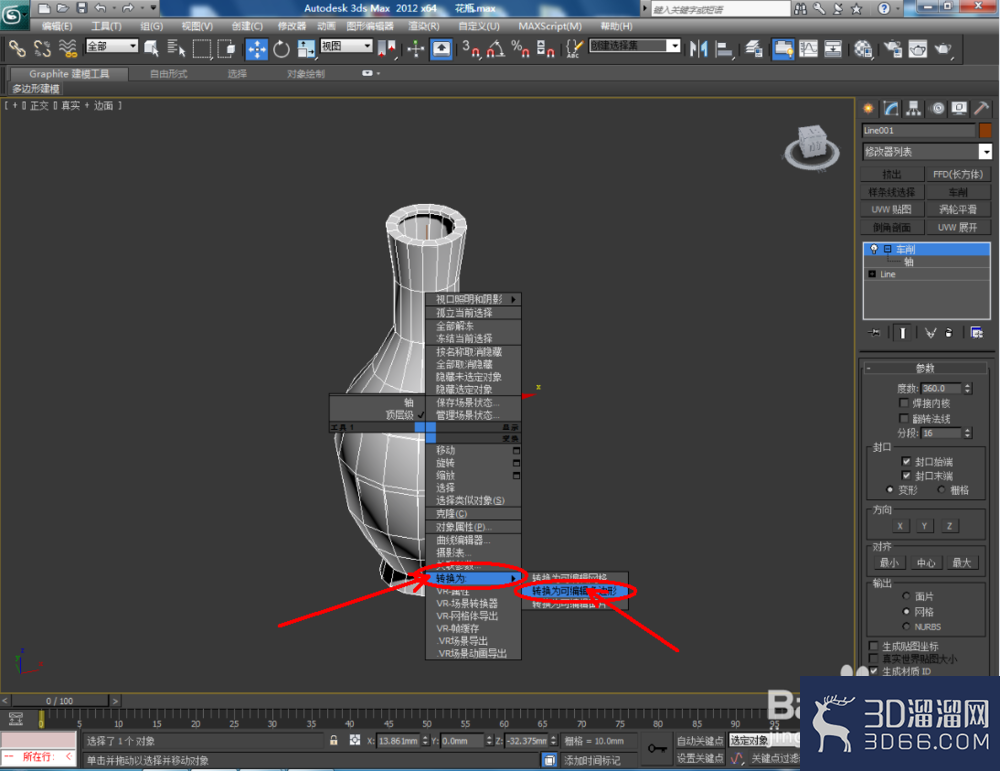
Task: Open the Layer Manager icon
Action: [x=754, y=48]
